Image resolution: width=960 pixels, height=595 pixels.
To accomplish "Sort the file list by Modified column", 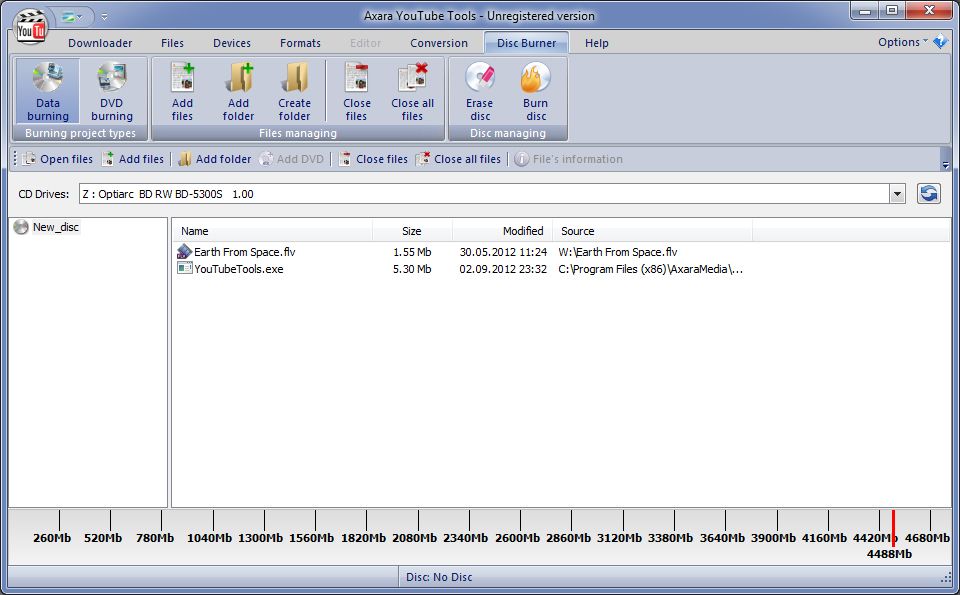I will [503, 231].
